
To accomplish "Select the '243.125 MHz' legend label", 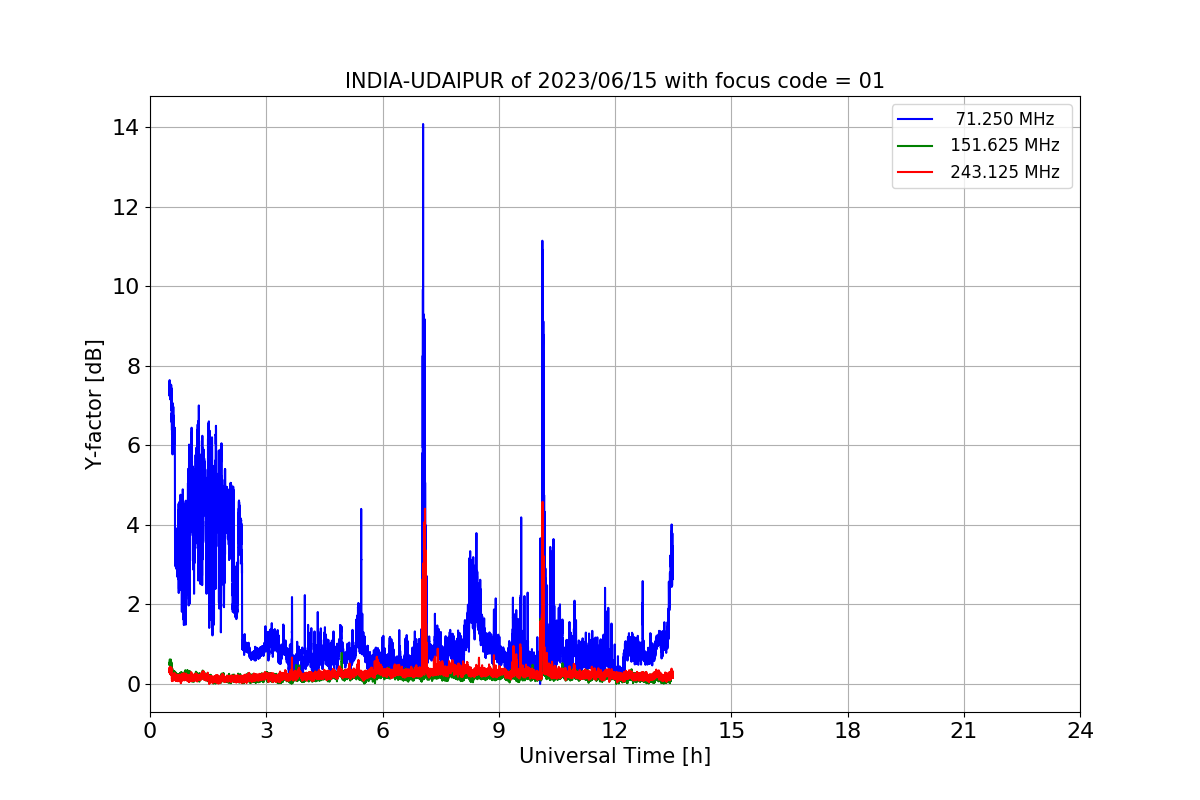I will [x=1005, y=172].
